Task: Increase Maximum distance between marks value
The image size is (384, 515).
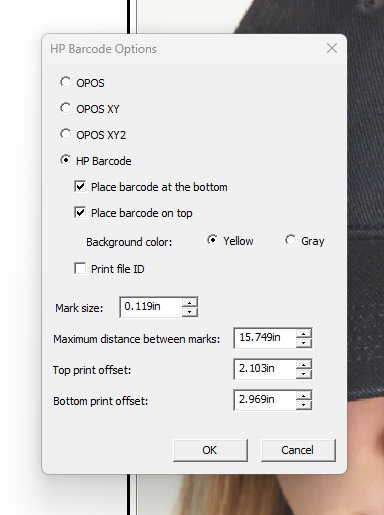Action: [304, 334]
